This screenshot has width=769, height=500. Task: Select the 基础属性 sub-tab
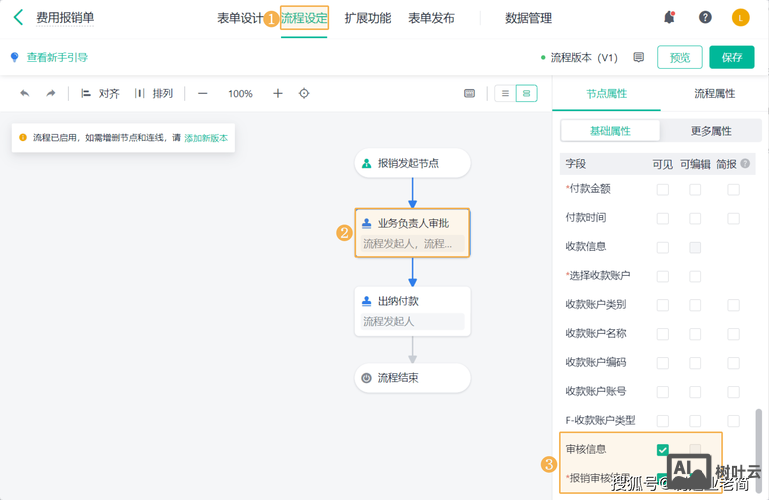[611, 131]
